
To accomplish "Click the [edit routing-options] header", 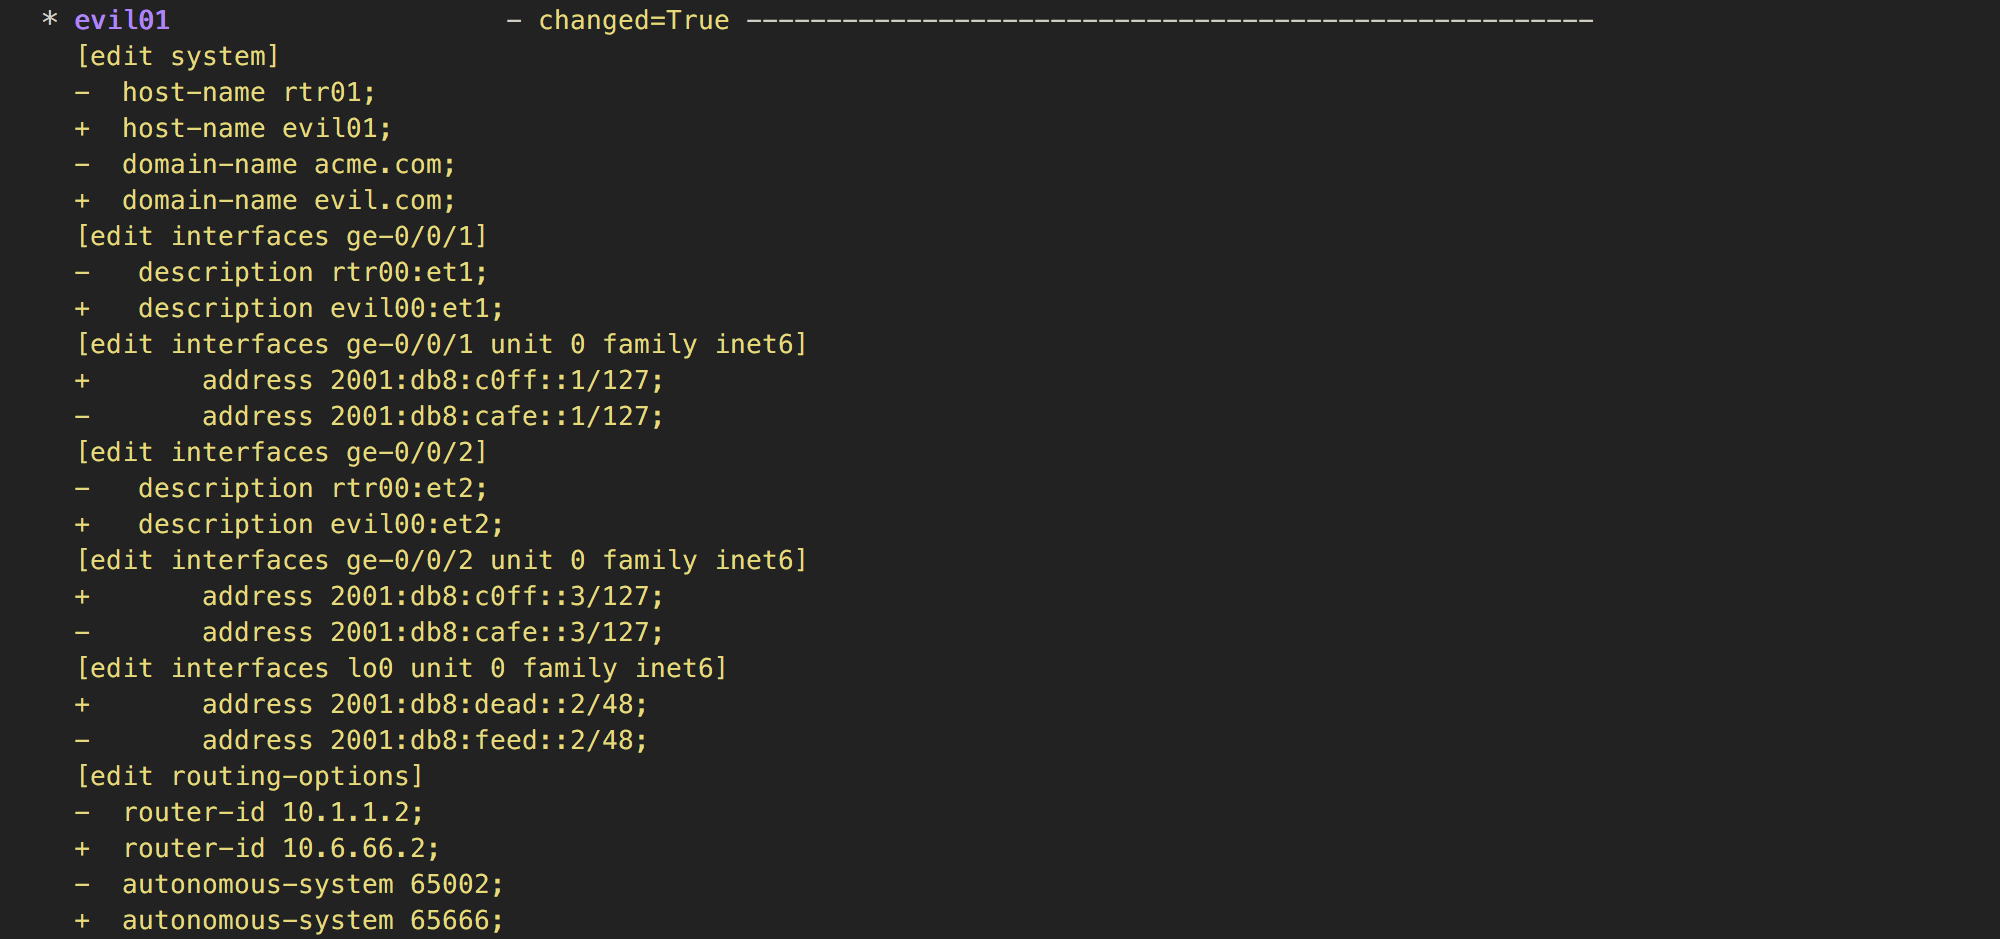I will [250, 776].
